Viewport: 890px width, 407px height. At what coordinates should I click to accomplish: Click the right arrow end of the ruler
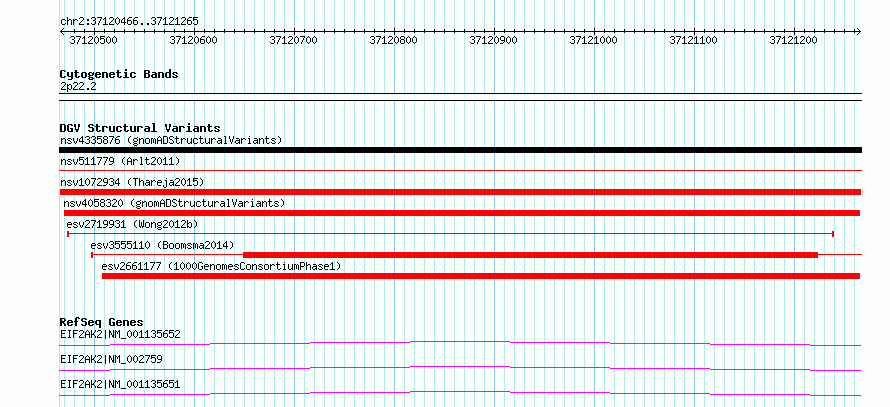tap(859, 31)
